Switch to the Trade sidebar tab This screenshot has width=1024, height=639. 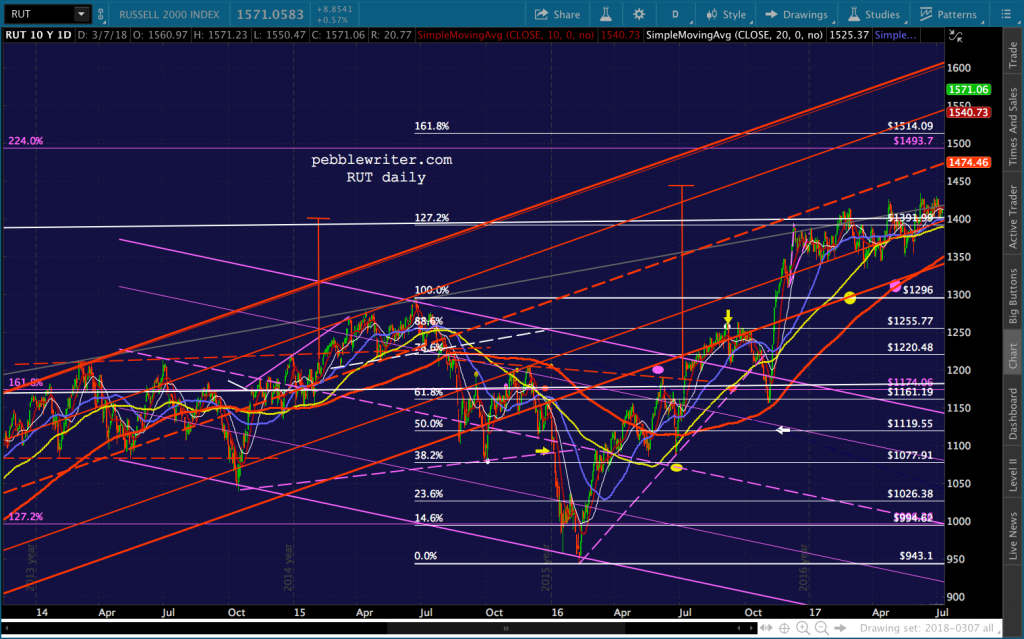point(1013,55)
